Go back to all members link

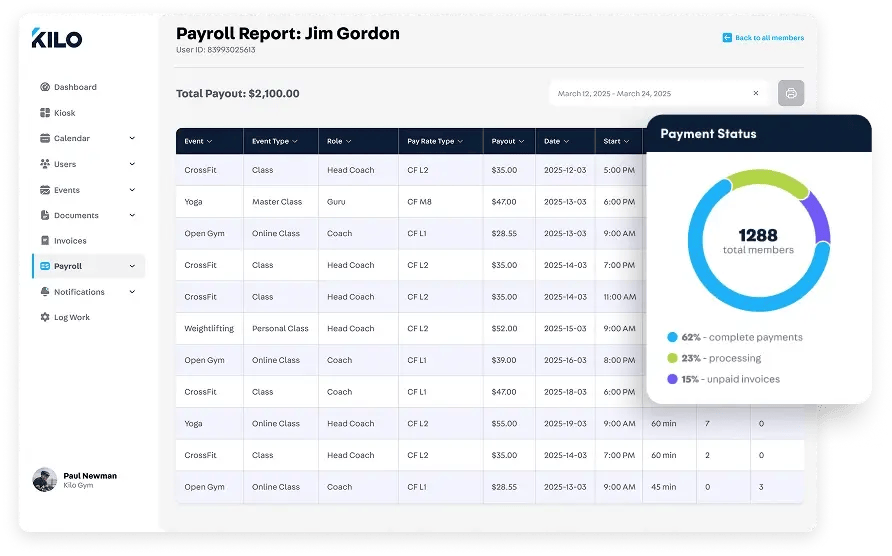[763, 38]
